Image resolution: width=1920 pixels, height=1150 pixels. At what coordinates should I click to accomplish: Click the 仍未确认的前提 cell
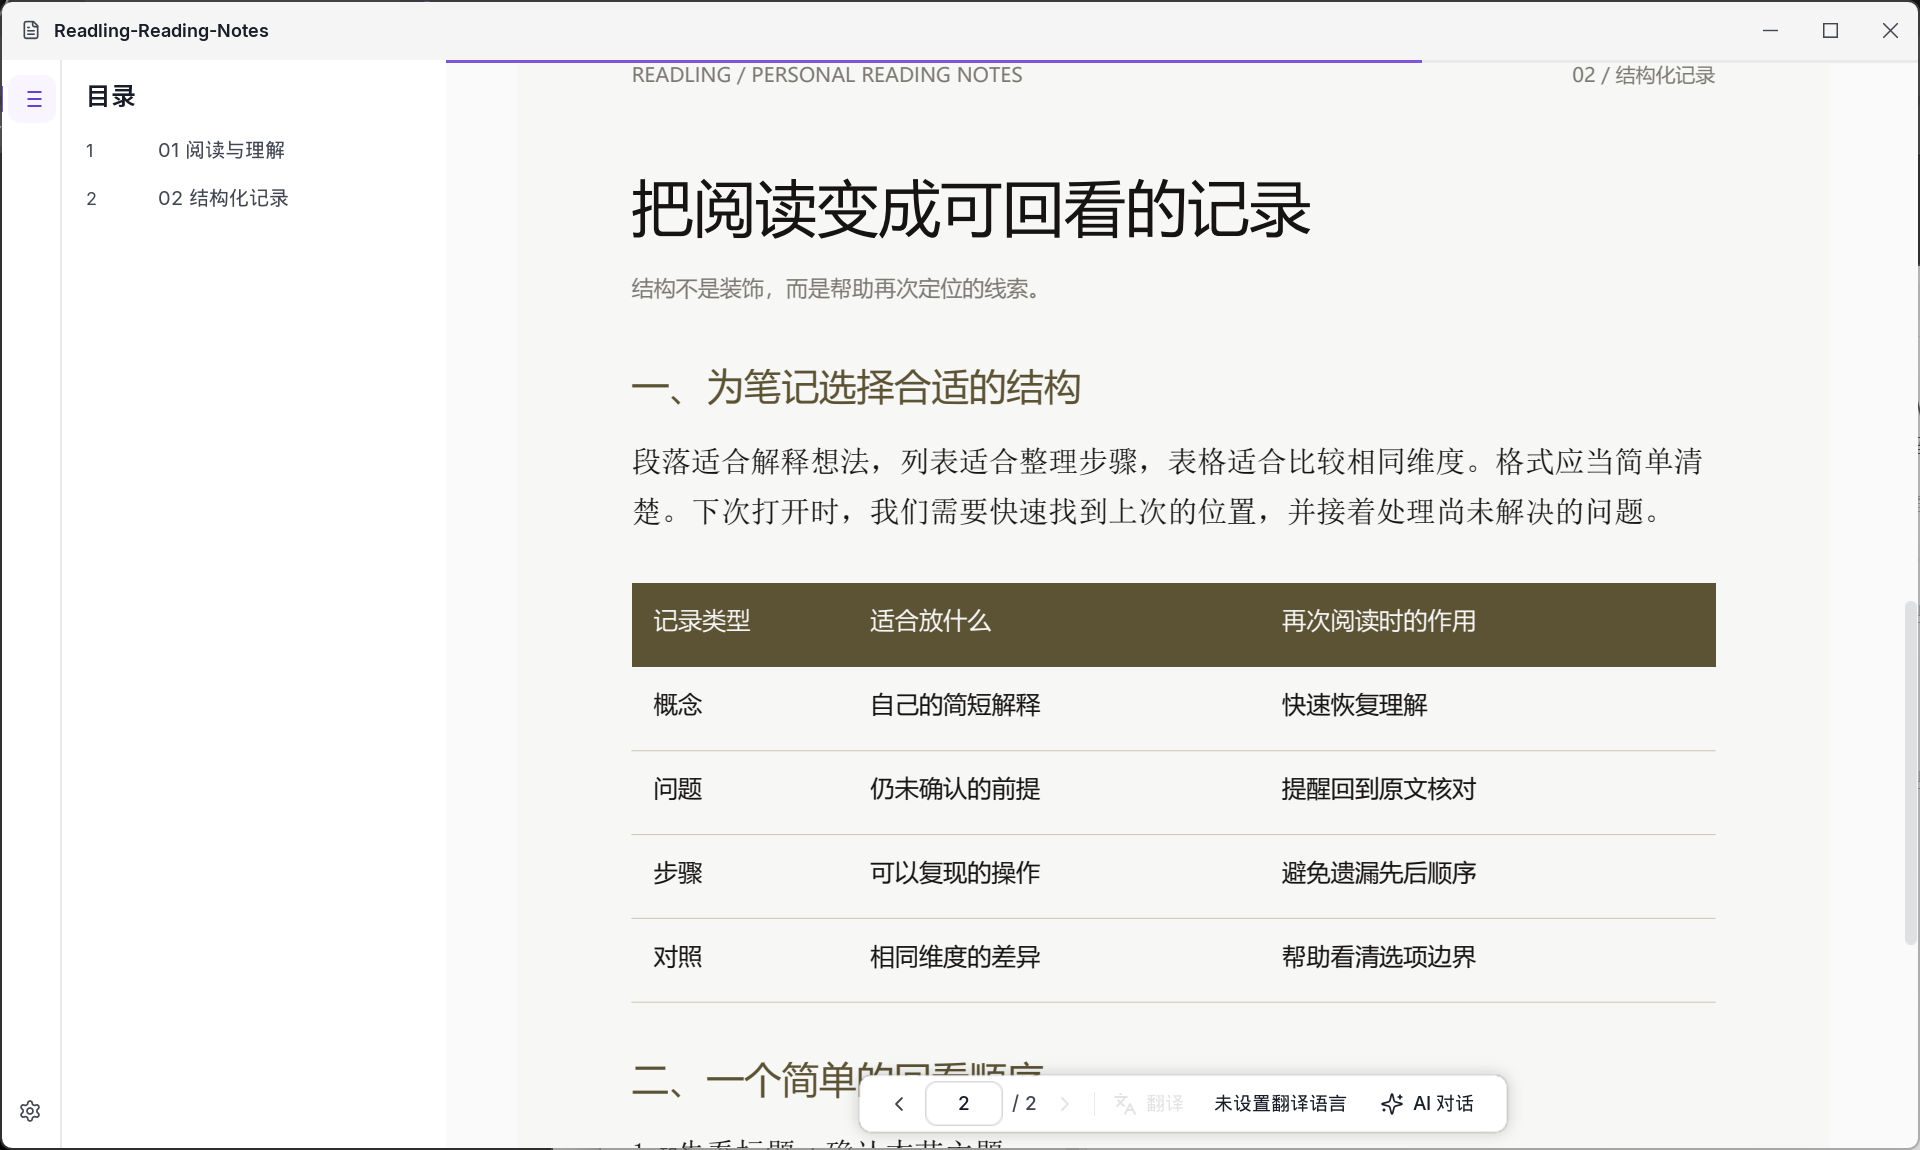pos(955,789)
